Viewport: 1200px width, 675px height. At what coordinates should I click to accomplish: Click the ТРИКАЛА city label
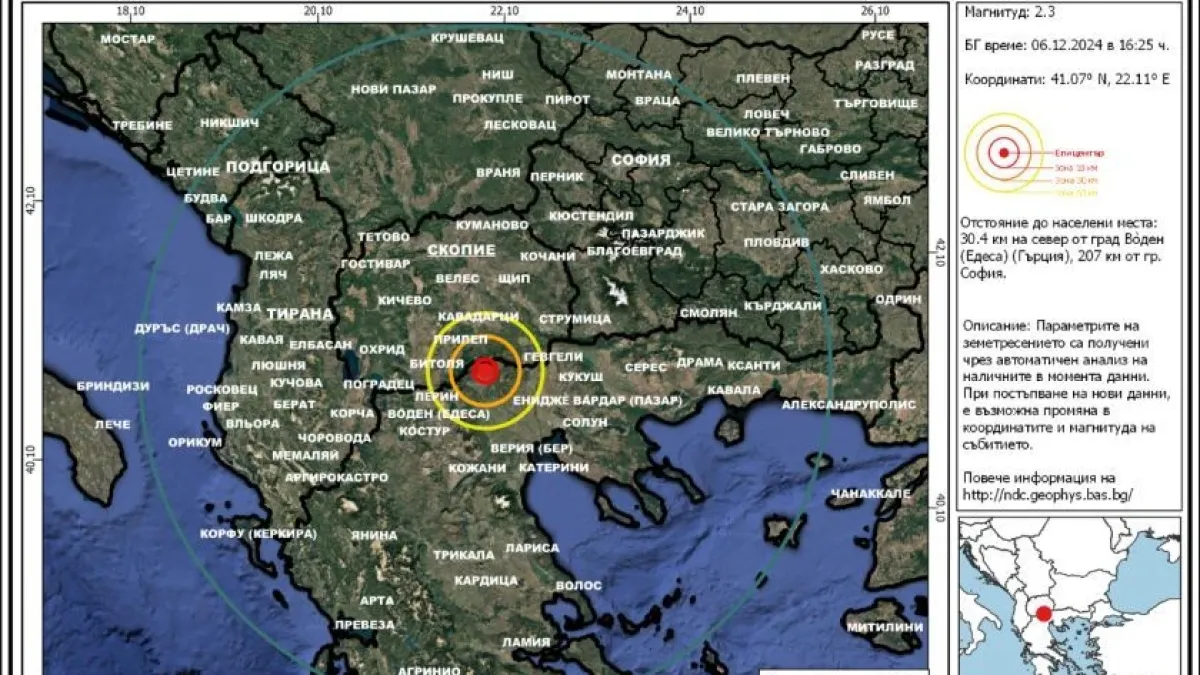click(464, 555)
